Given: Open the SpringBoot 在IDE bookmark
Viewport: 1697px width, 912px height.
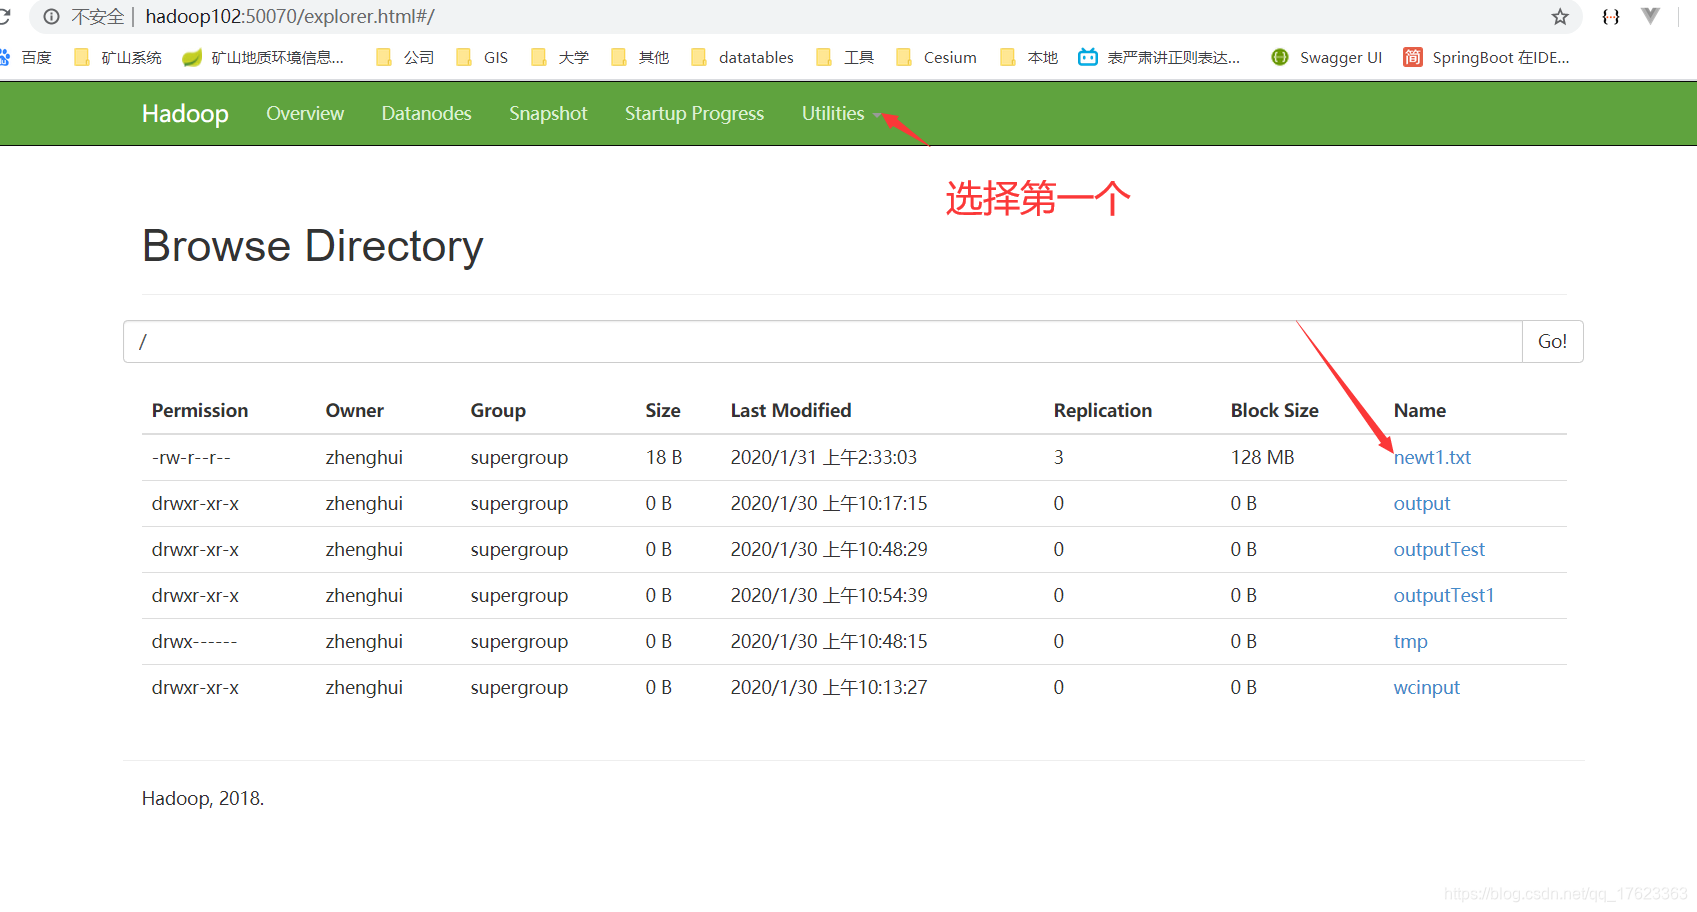Looking at the screenshot, I should point(1486,57).
